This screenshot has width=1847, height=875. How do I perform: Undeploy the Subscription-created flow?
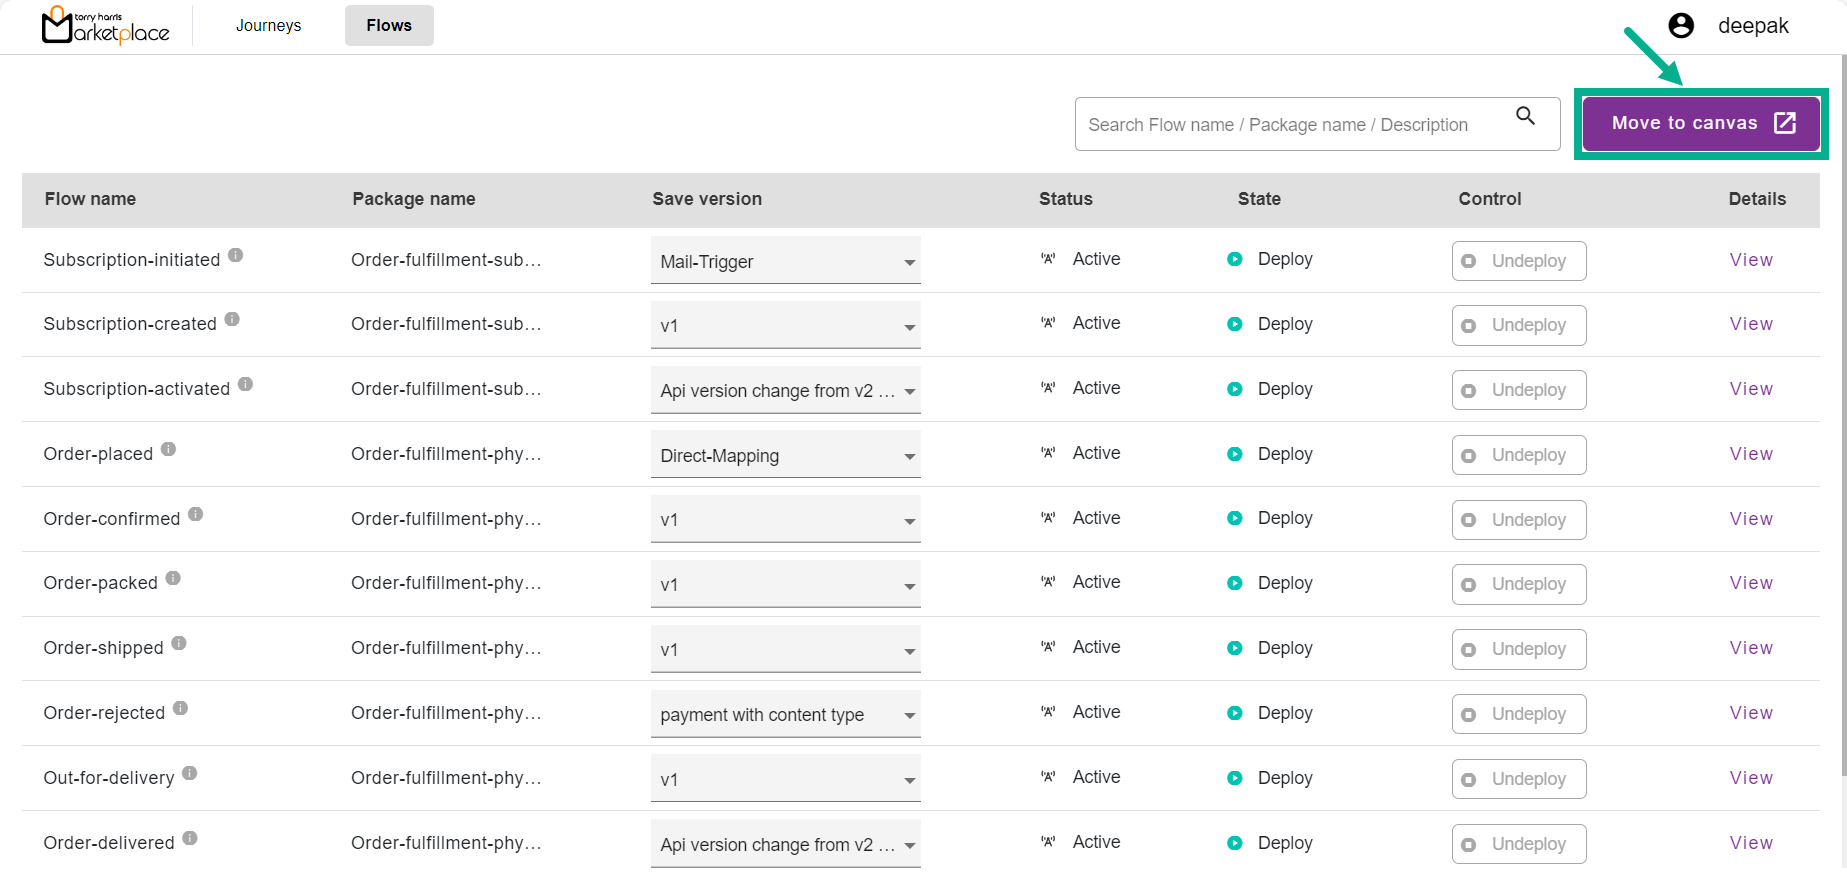(x=1518, y=325)
